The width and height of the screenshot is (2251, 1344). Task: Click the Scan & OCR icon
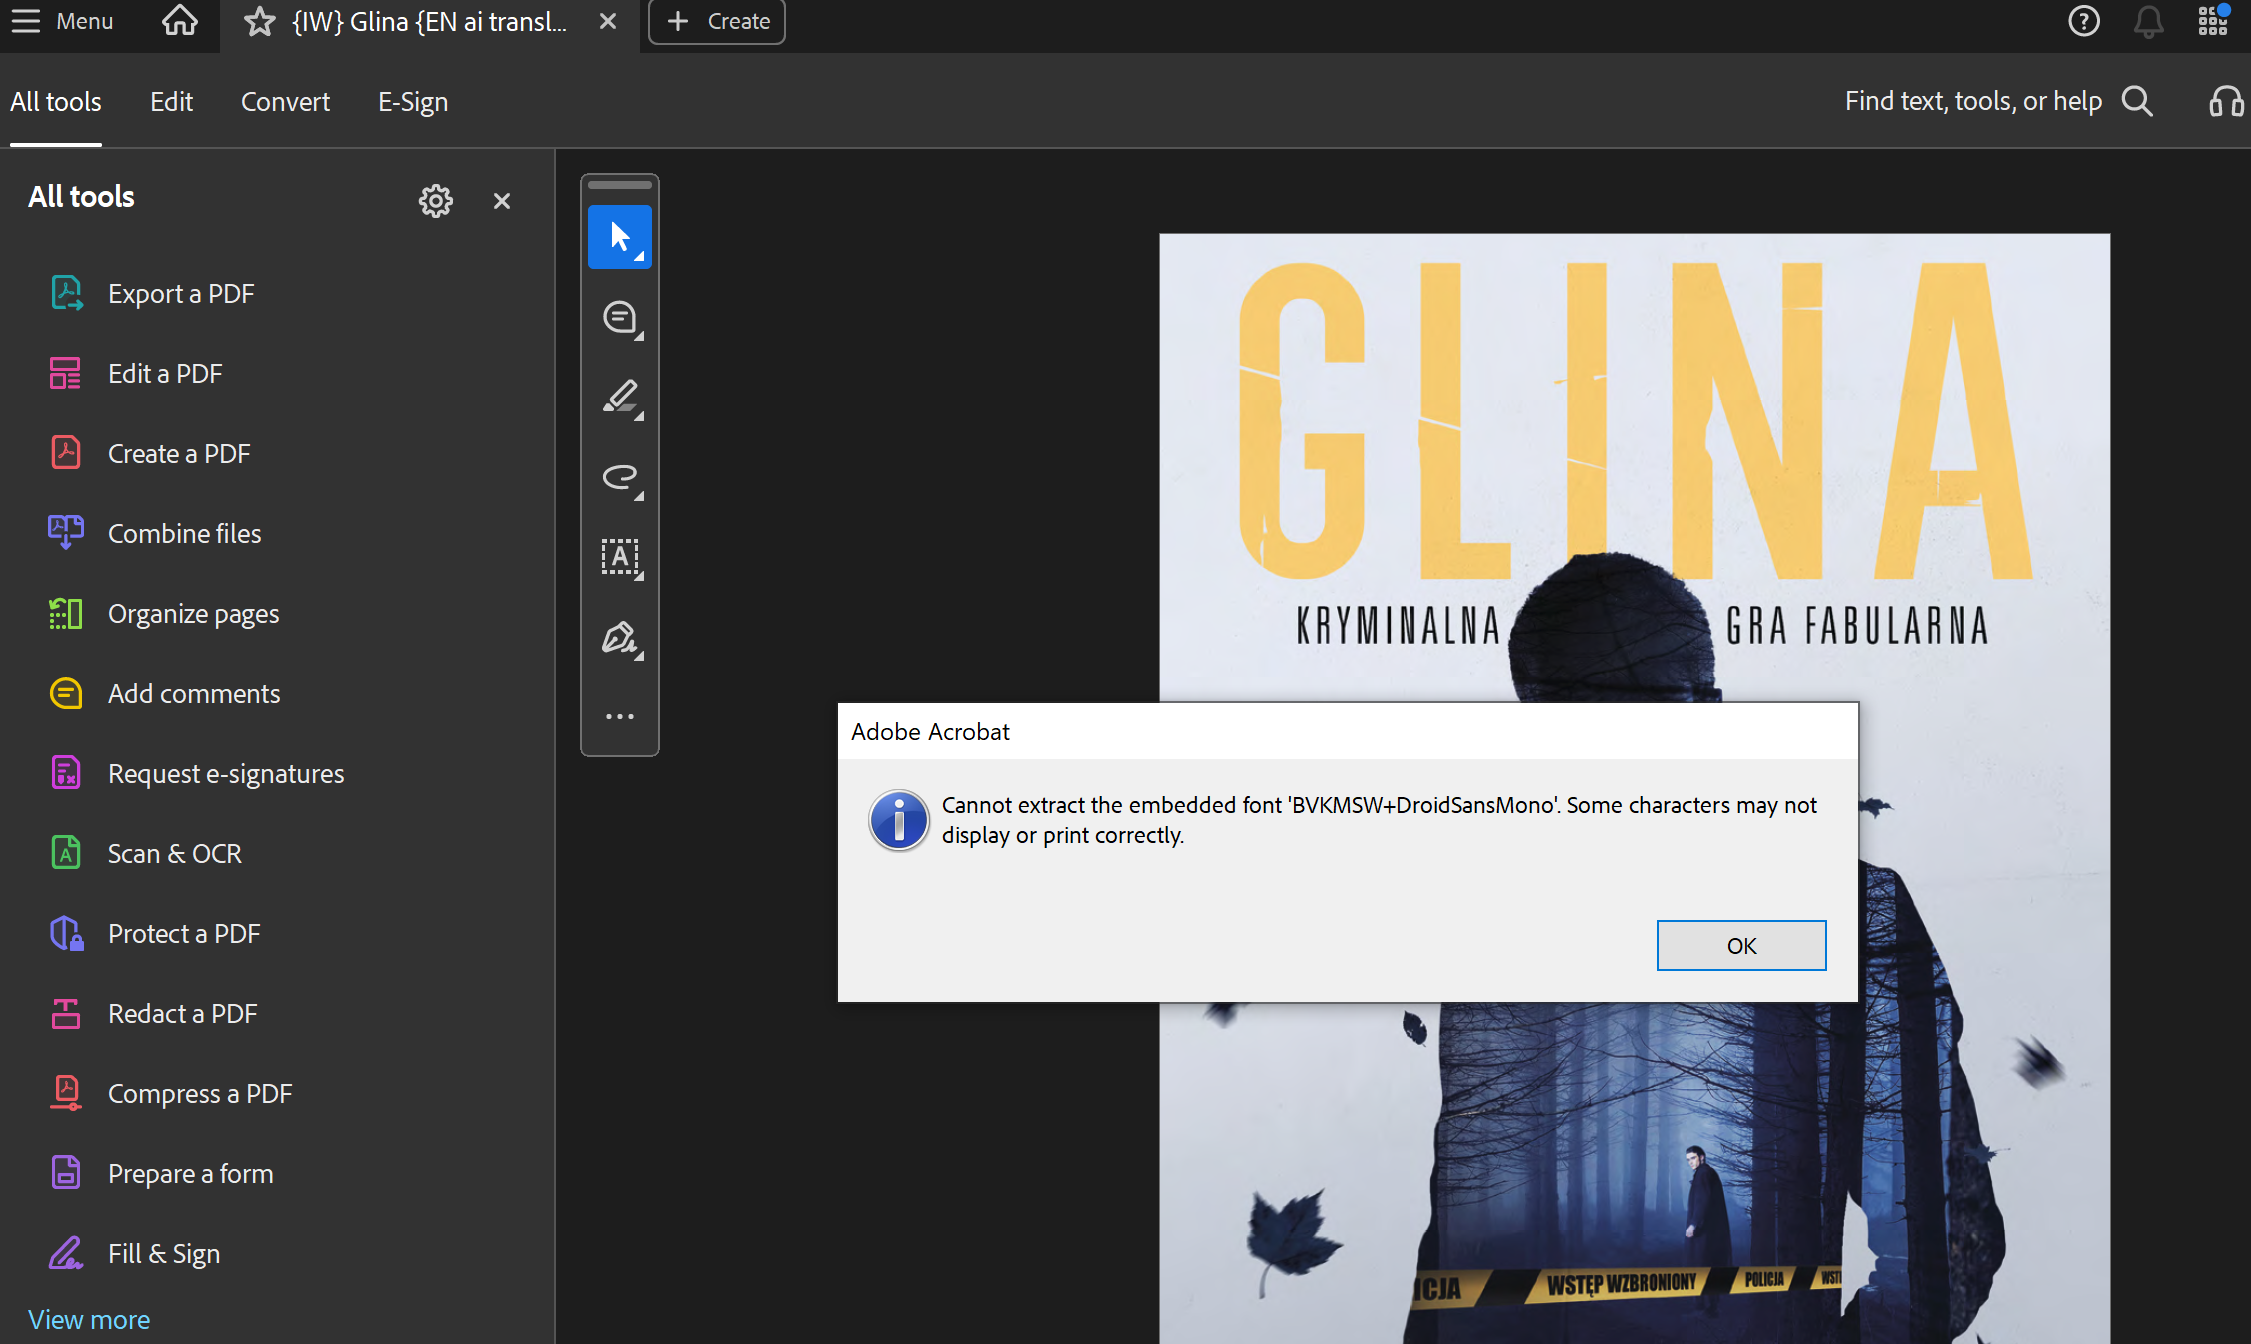66,853
